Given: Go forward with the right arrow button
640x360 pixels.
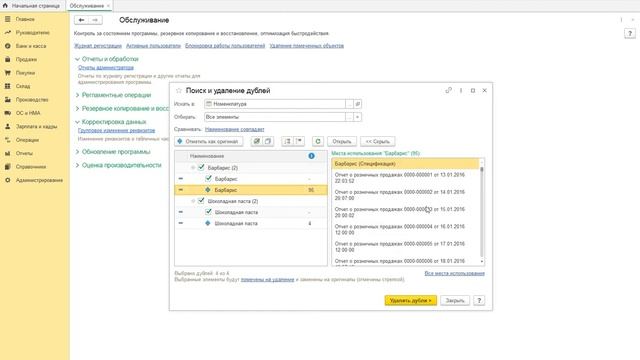Looking at the screenshot, I should [x=95, y=20].
